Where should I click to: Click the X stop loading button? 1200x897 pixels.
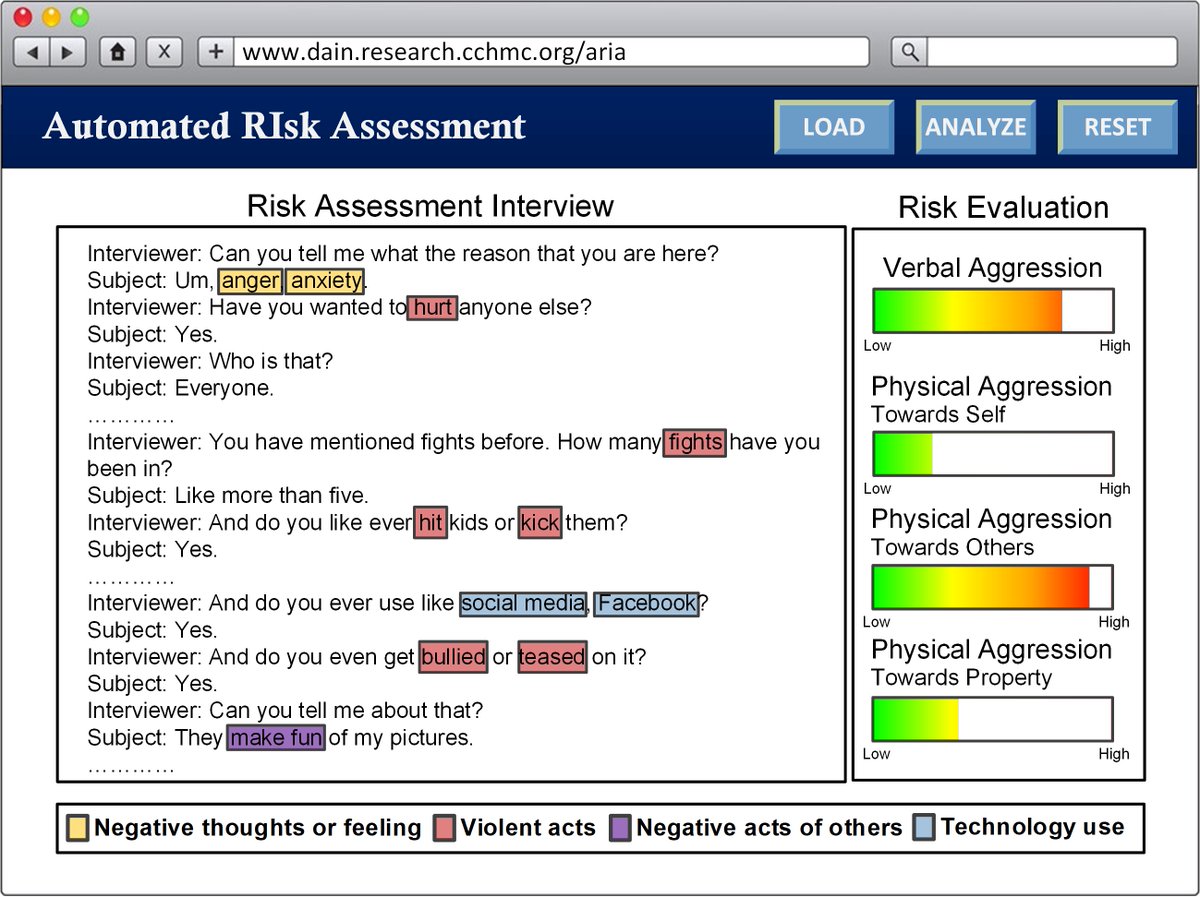click(165, 52)
